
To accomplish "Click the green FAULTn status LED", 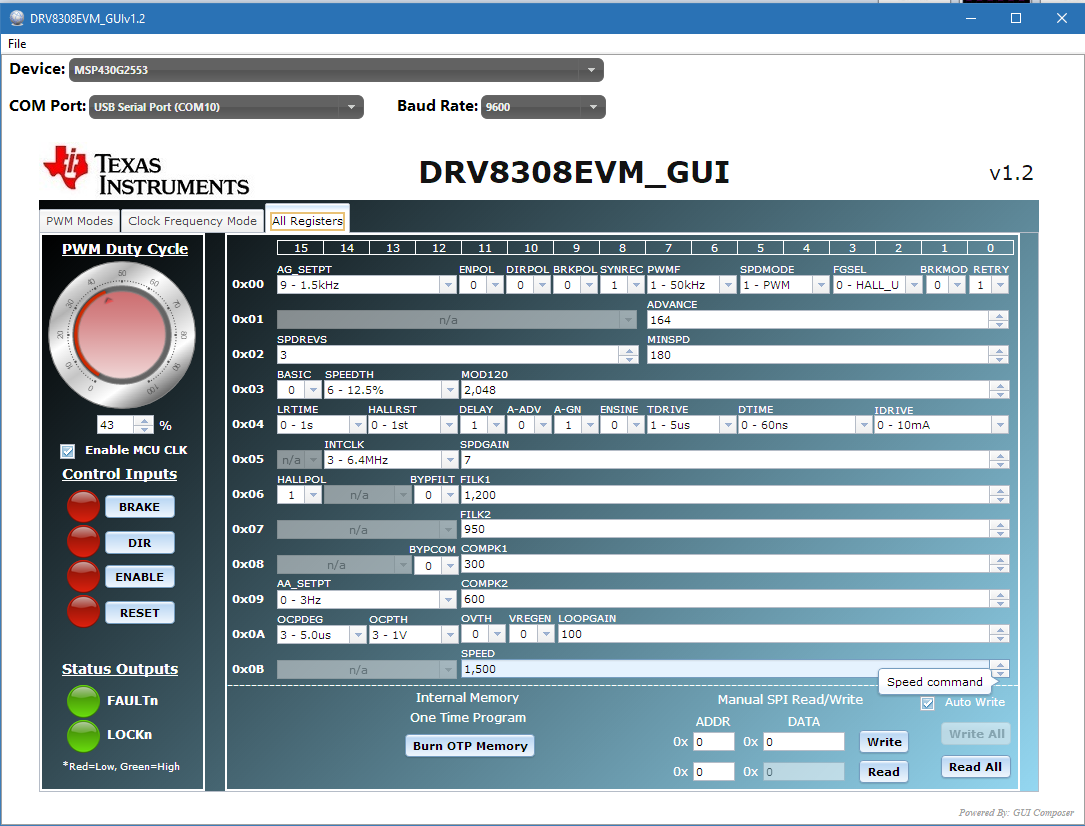I will point(83,701).
